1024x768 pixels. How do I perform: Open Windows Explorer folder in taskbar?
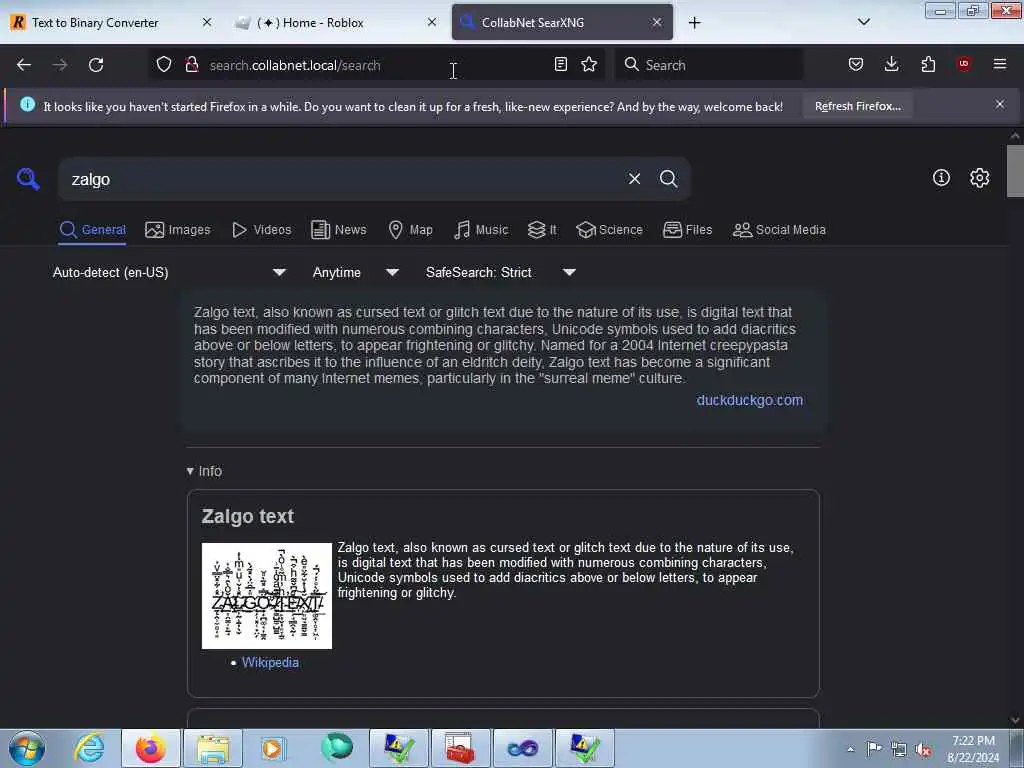coord(213,748)
